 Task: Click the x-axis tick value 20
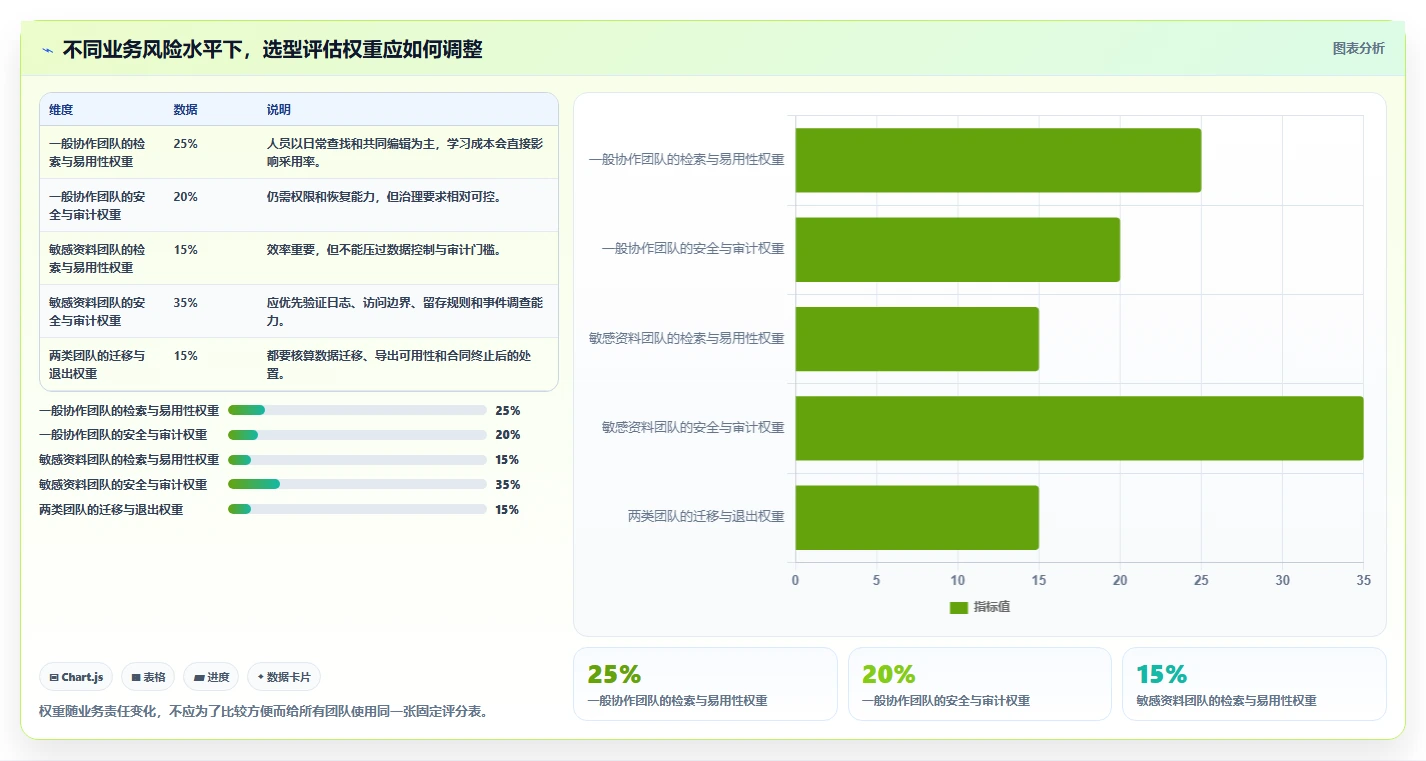coord(1120,580)
